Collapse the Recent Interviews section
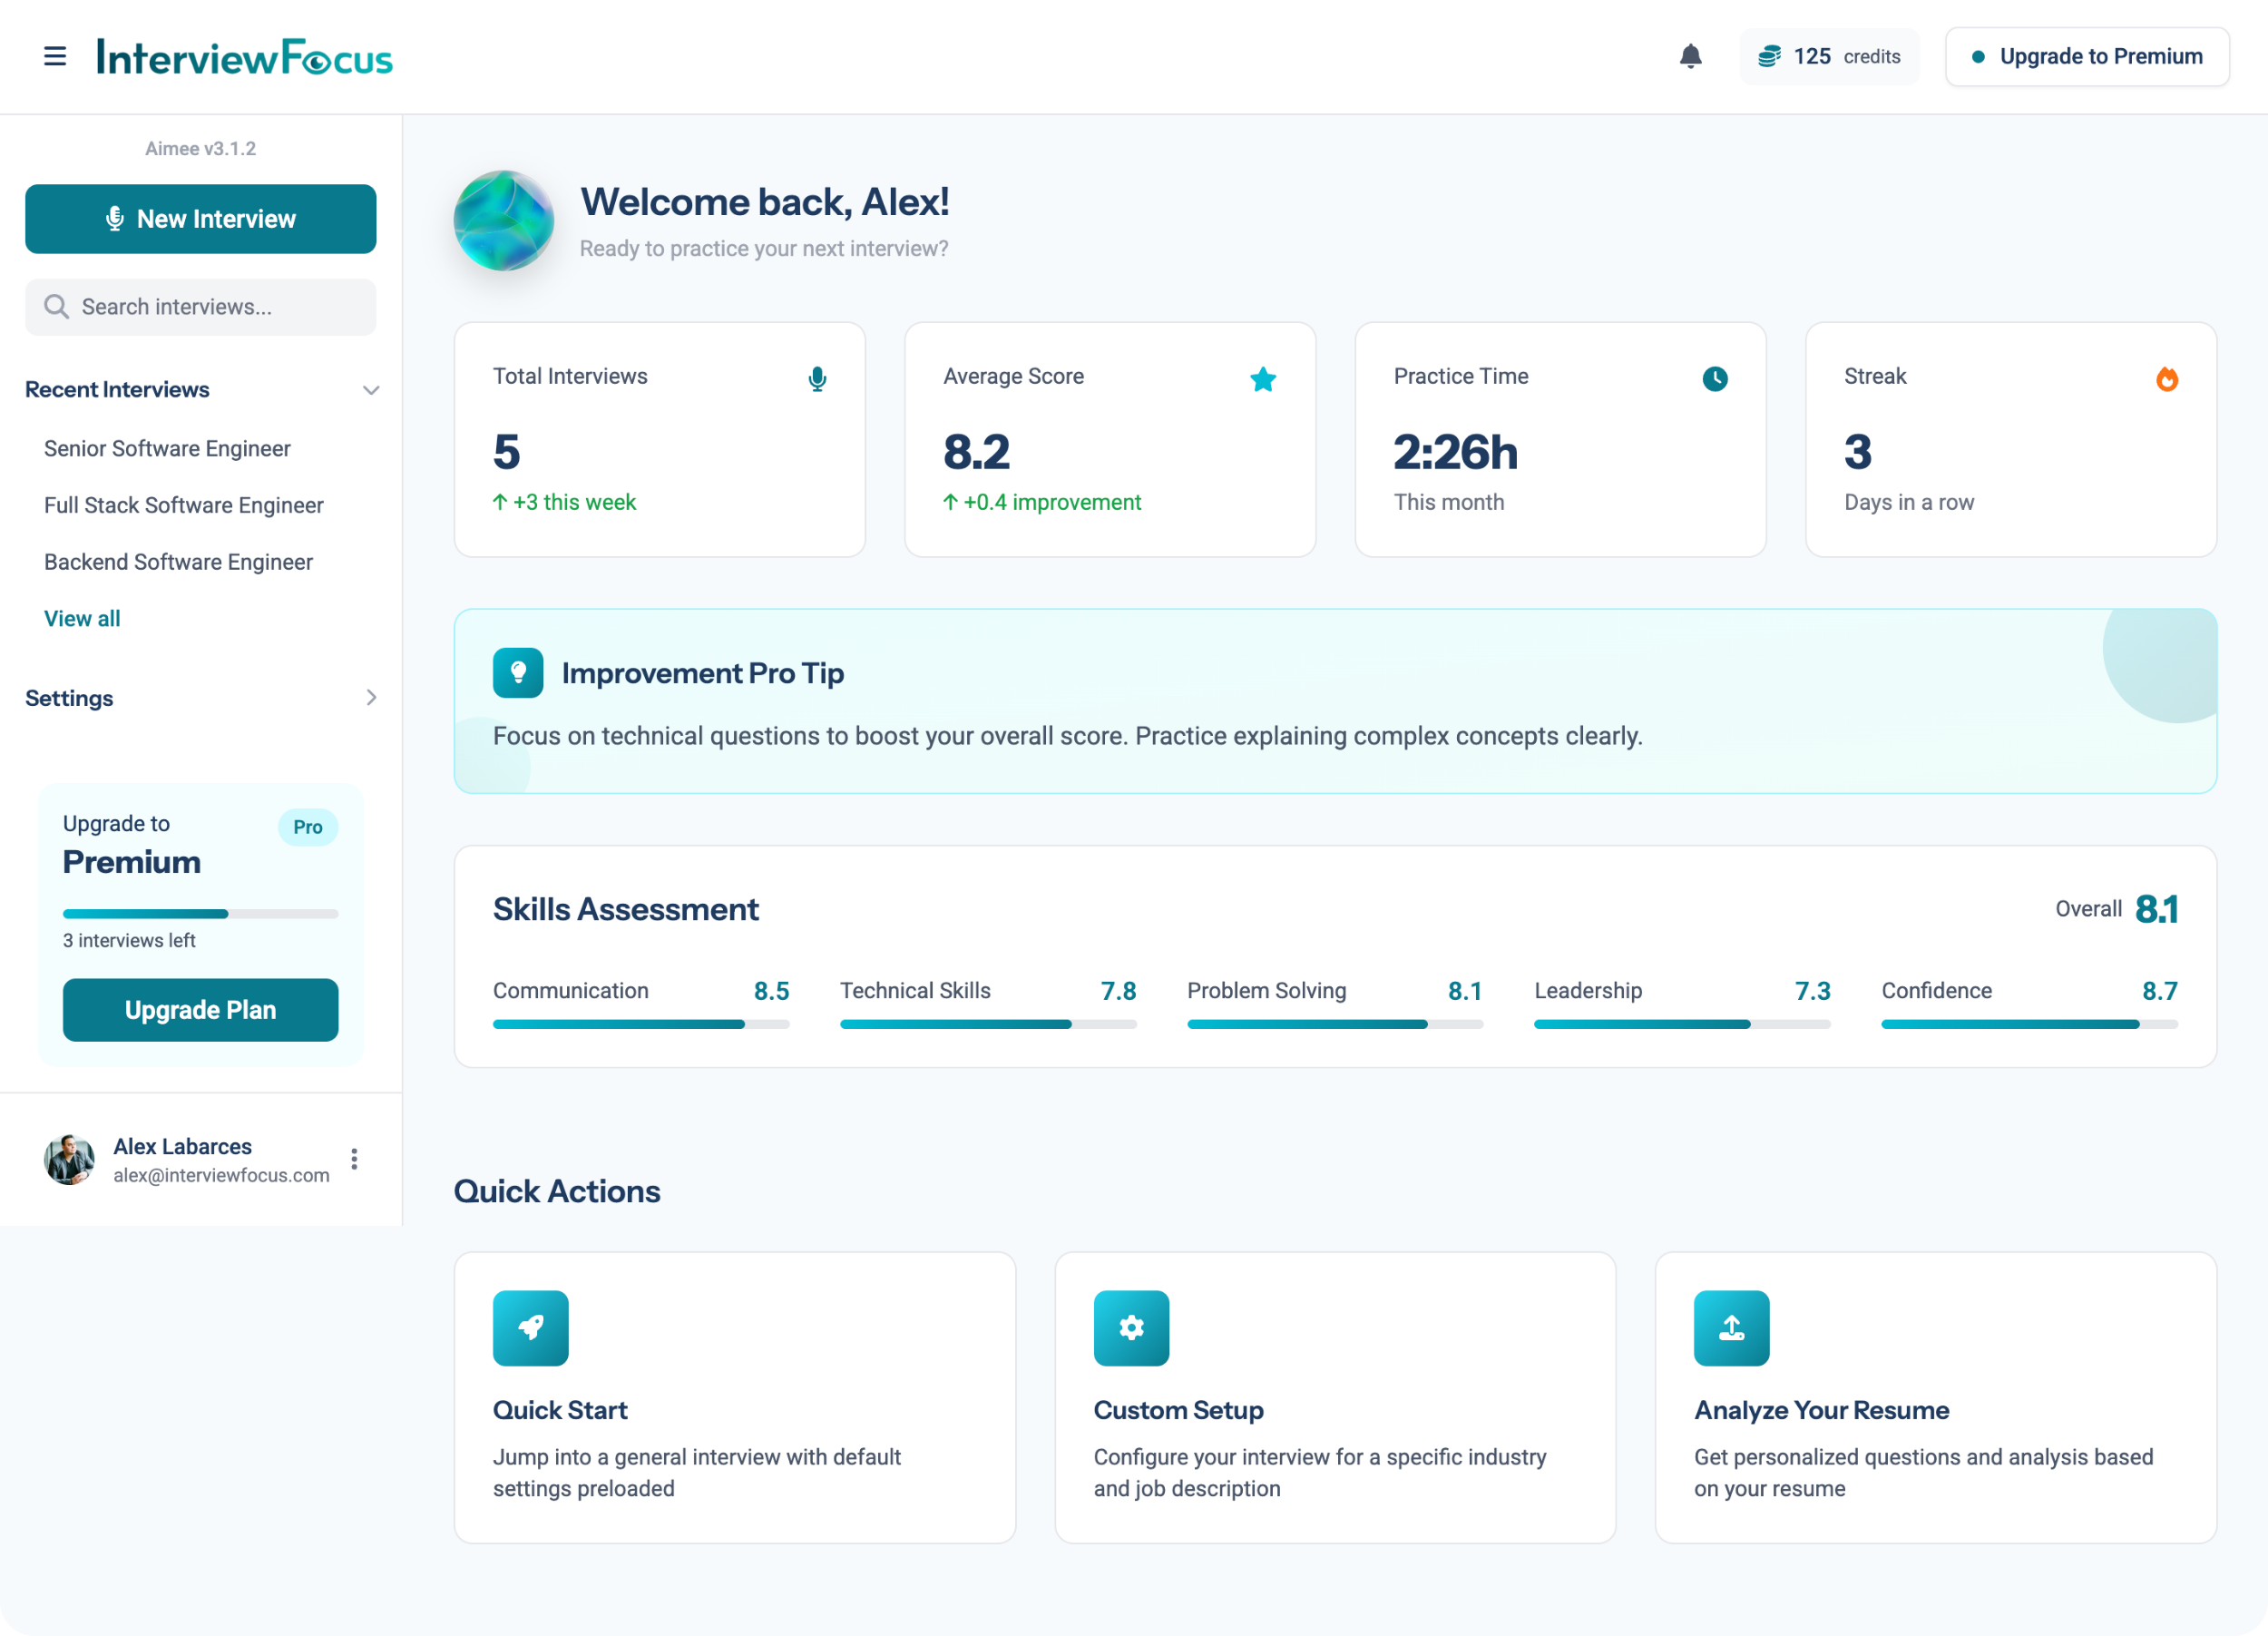The height and width of the screenshot is (1636, 2268). (371, 390)
